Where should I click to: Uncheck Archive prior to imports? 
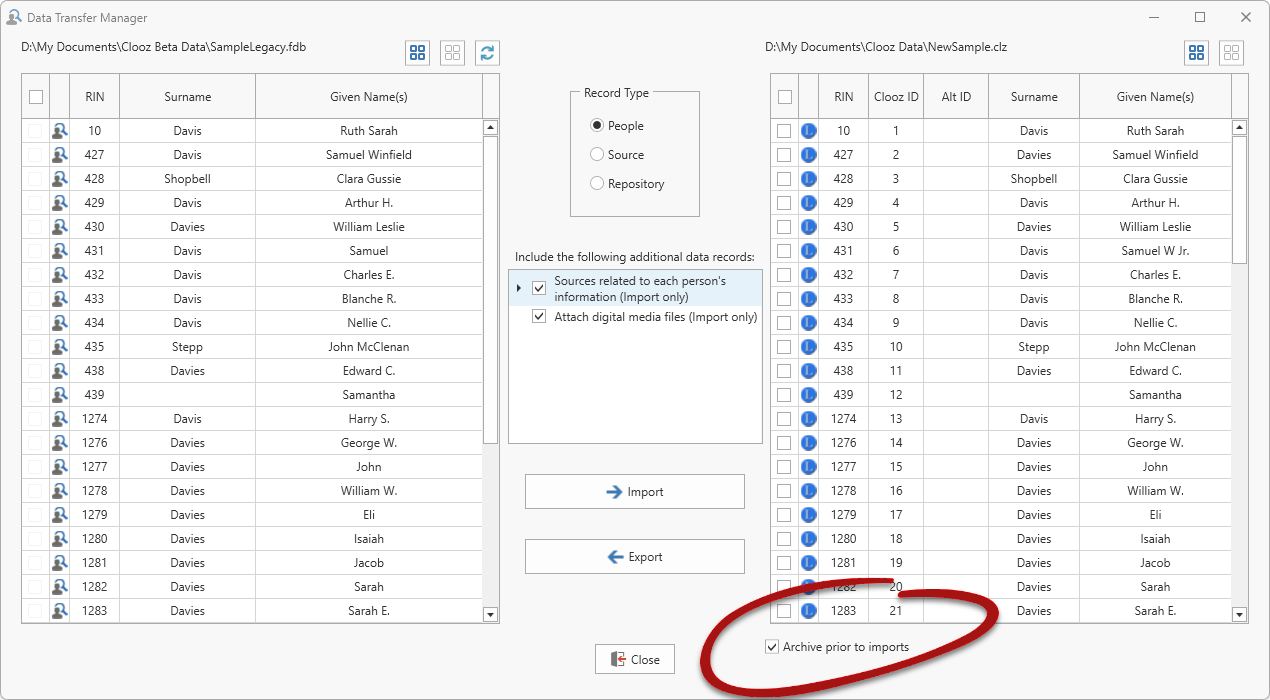pyautogui.click(x=772, y=647)
